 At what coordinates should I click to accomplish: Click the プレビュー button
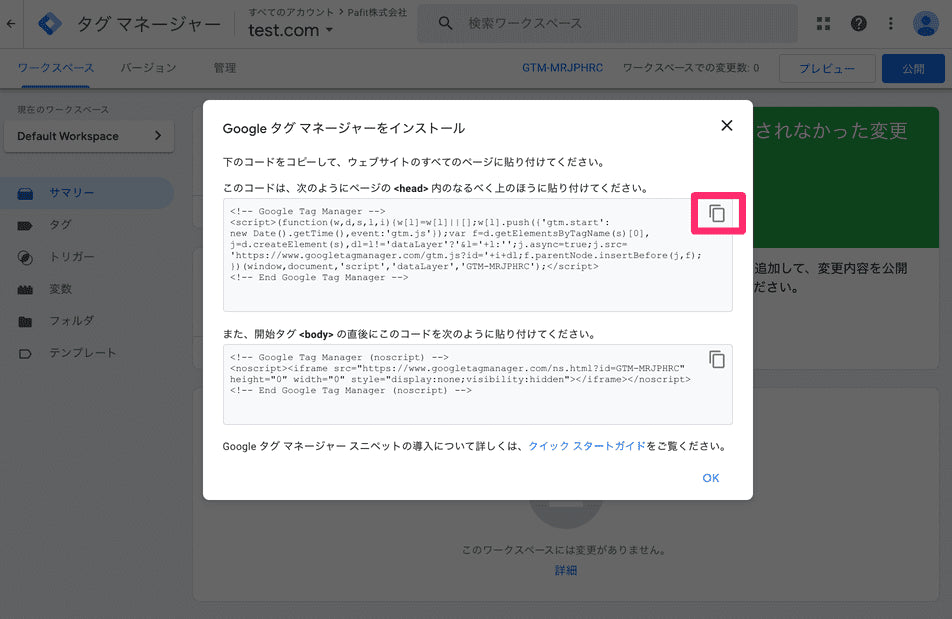click(x=825, y=69)
